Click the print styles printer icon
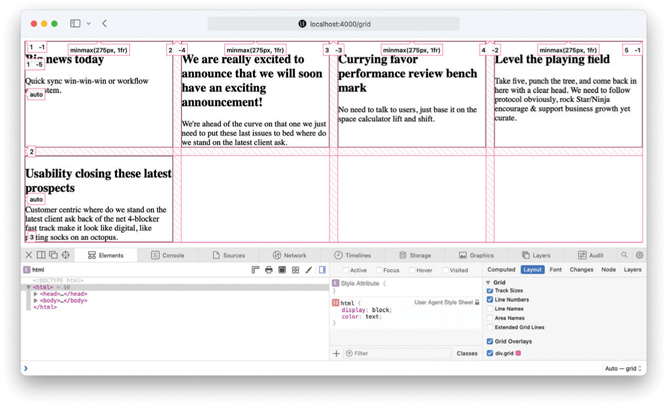Screen dimensions: 666x405 click(x=269, y=270)
